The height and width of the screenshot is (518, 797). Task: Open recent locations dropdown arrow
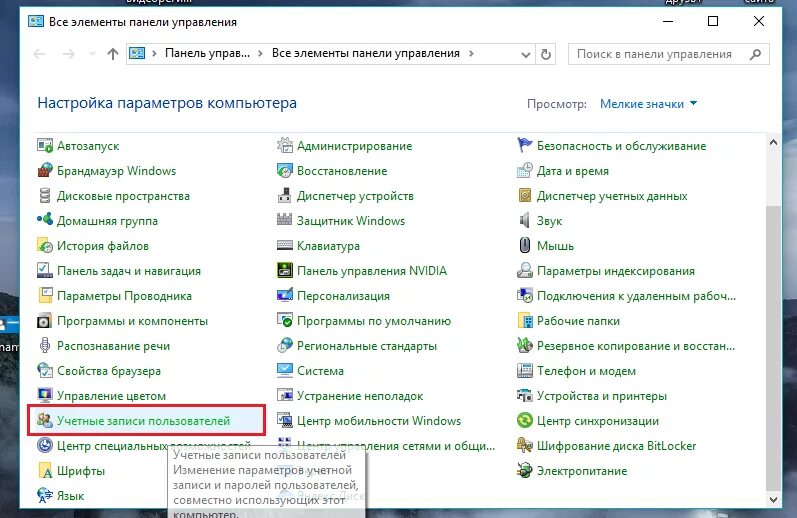point(92,54)
